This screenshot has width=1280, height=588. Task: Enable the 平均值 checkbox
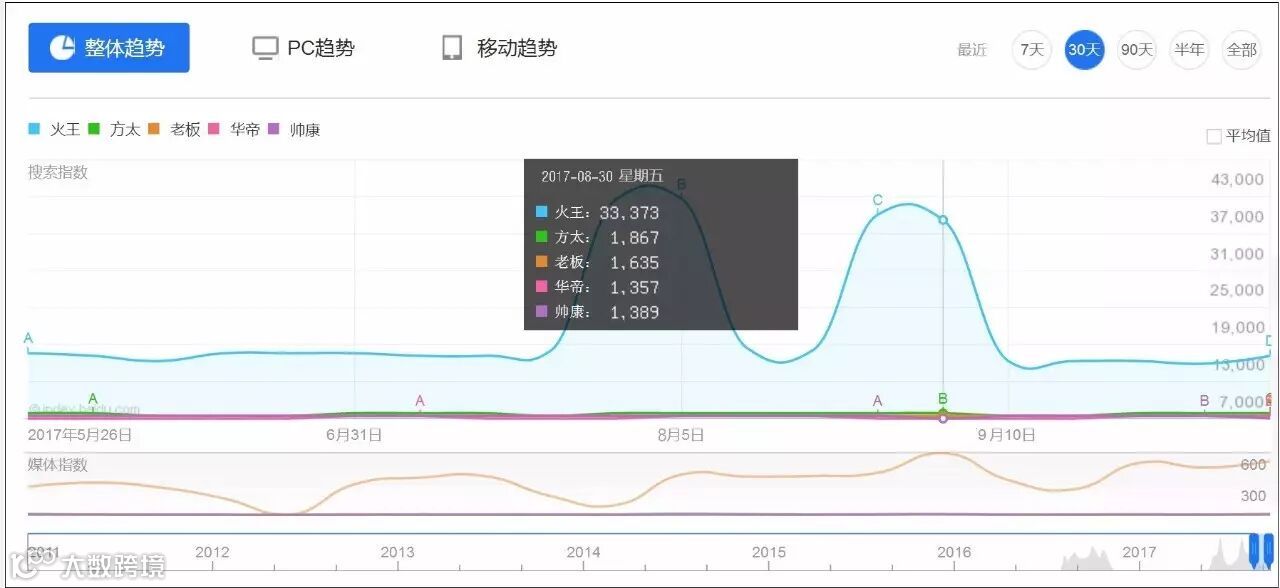[x=1214, y=136]
